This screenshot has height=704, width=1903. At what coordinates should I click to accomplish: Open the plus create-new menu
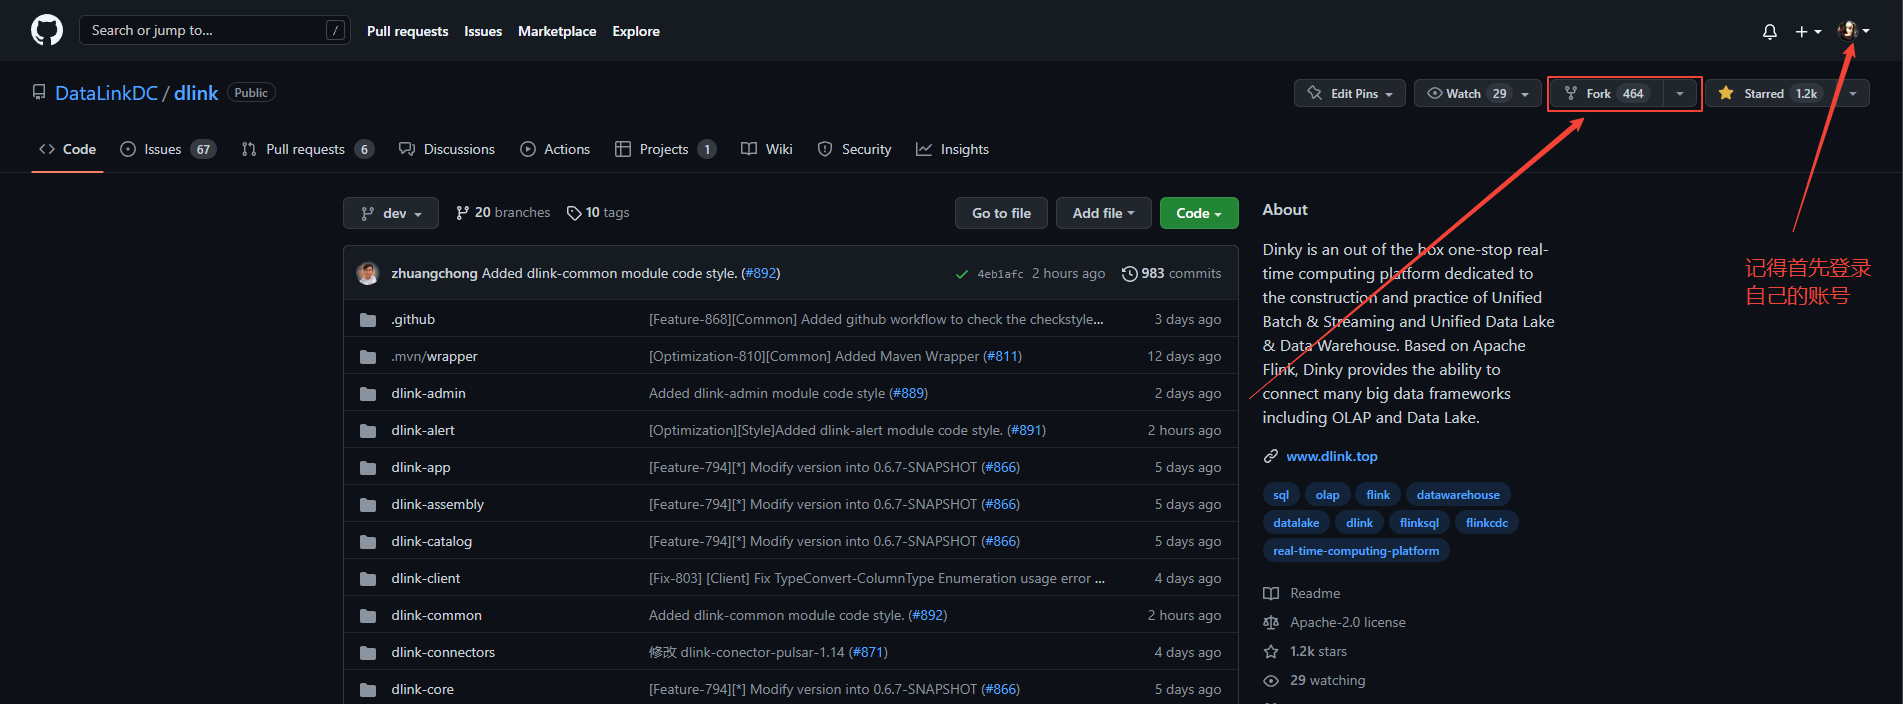click(x=1807, y=32)
